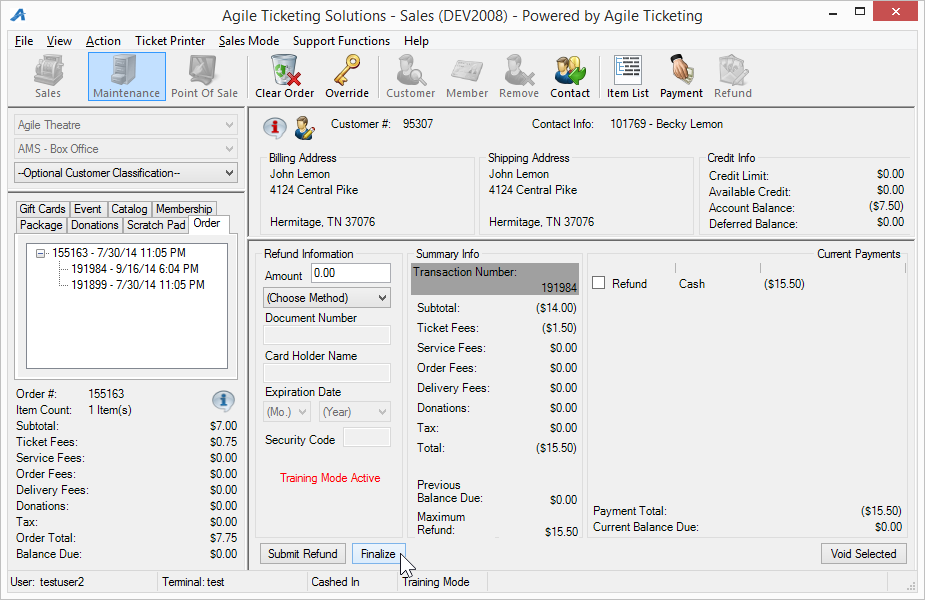Select the Maintenance toolbar icon
Viewport: 925px width, 600px height.
(x=126, y=77)
